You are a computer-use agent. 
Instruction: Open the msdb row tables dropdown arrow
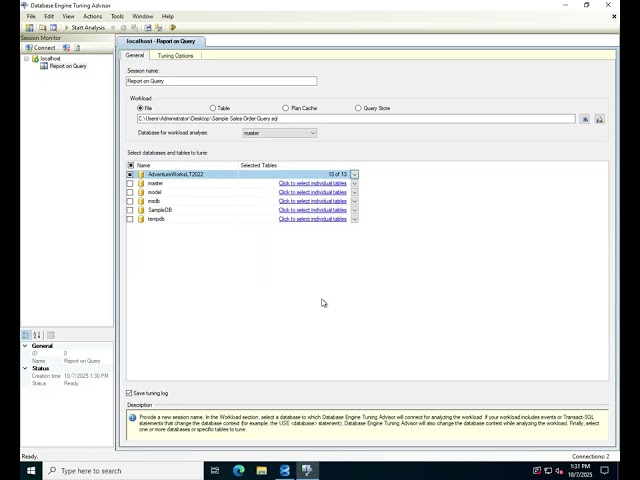click(354, 201)
